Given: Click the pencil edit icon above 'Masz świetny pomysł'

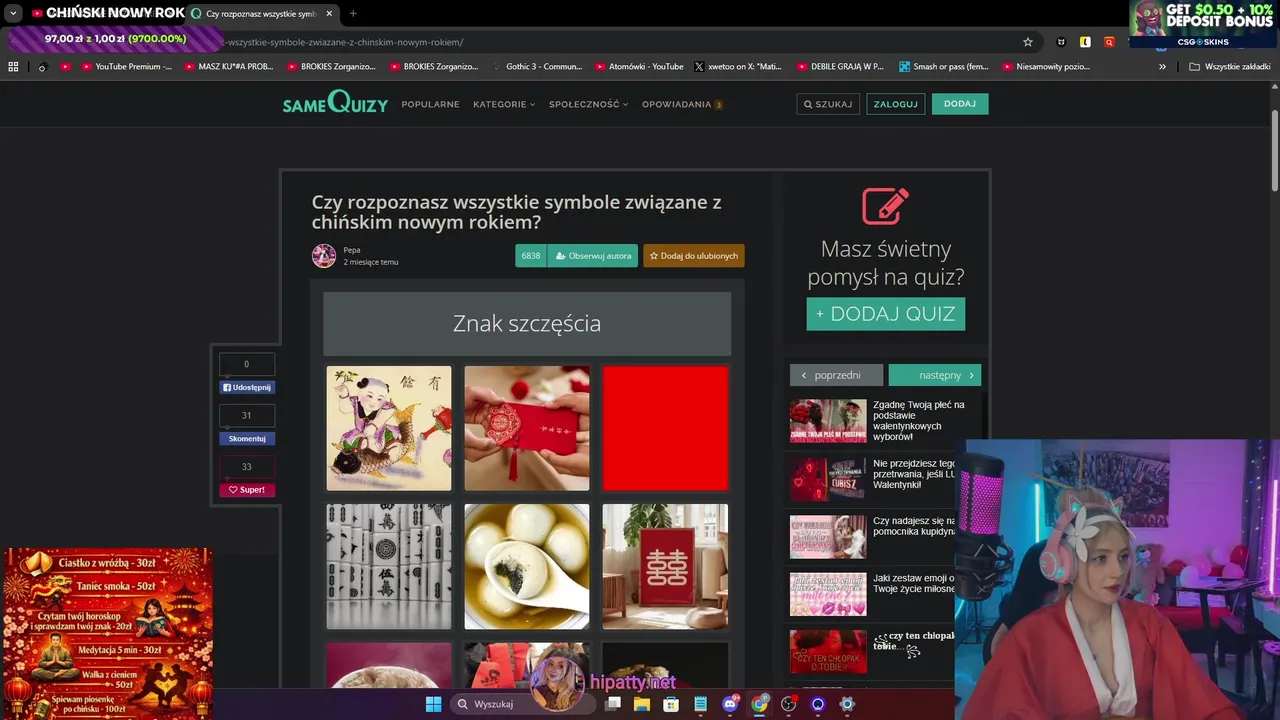Looking at the screenshot, I should click(885, 206).
